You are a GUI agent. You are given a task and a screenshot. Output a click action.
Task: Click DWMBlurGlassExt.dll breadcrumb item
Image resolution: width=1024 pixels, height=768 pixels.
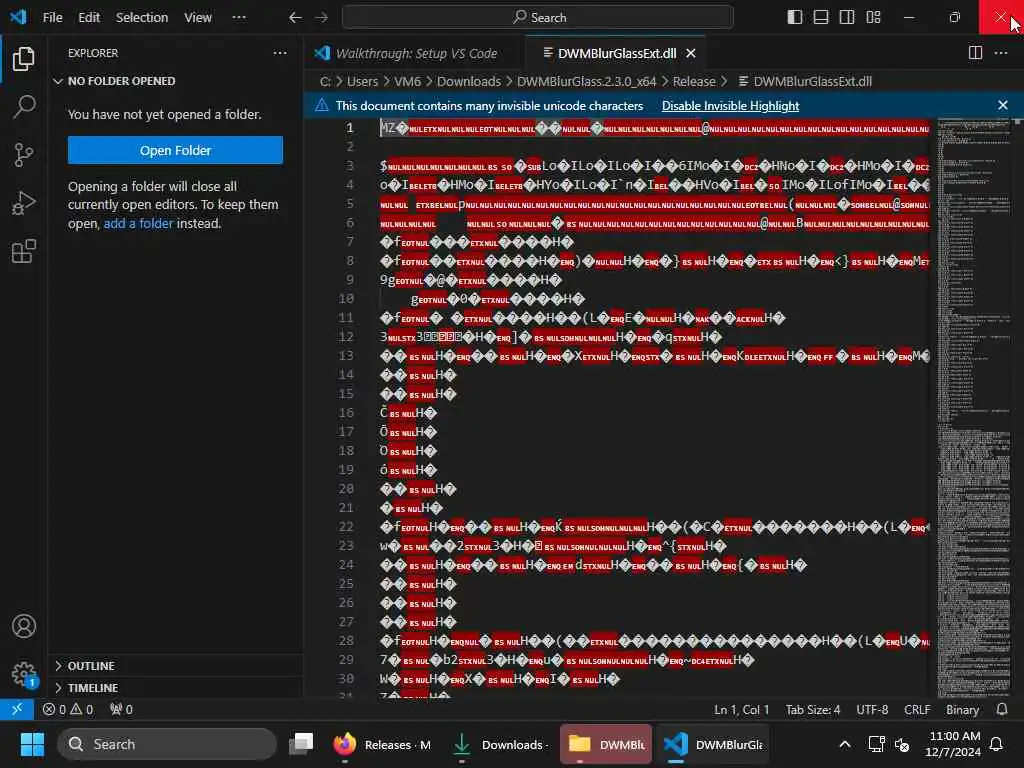805,81
